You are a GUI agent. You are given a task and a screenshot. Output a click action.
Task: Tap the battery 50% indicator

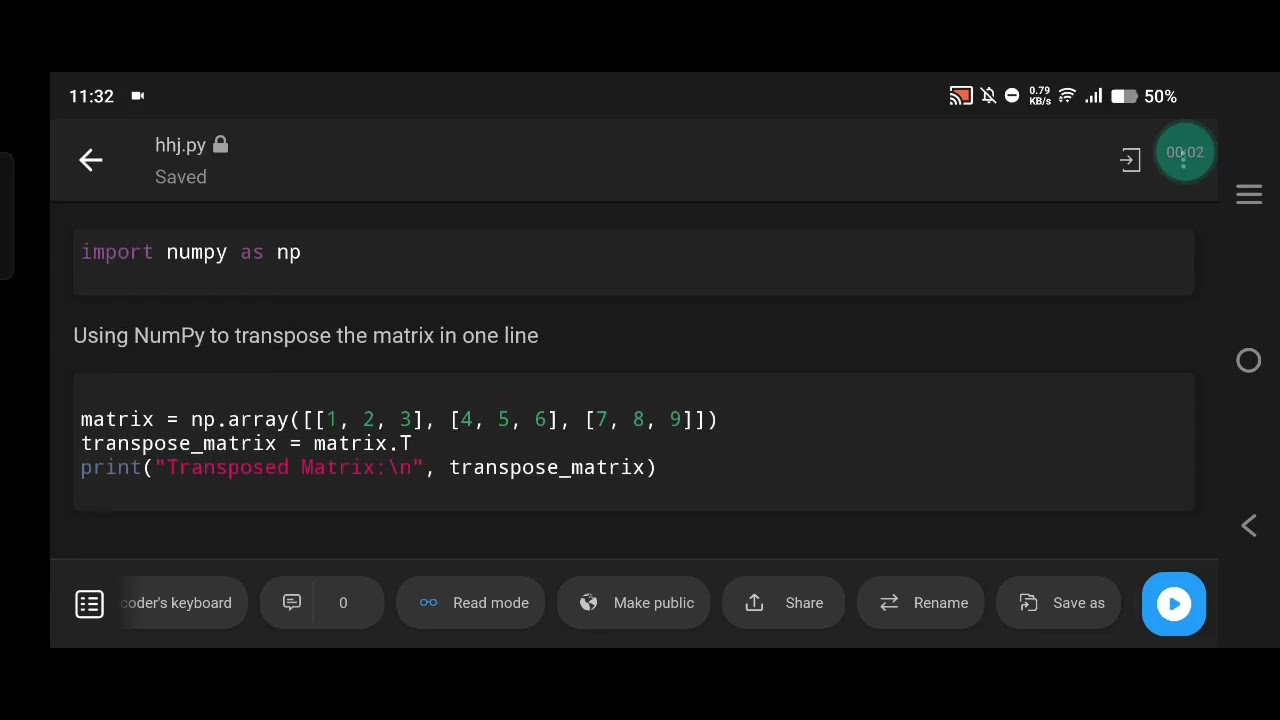coord(1144,96)
